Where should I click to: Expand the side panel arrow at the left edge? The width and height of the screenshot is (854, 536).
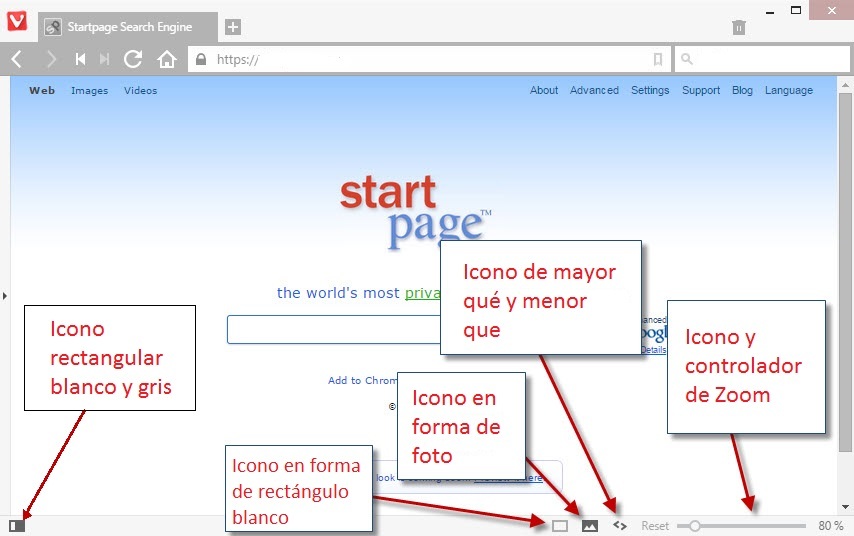(x=4, y=296)
